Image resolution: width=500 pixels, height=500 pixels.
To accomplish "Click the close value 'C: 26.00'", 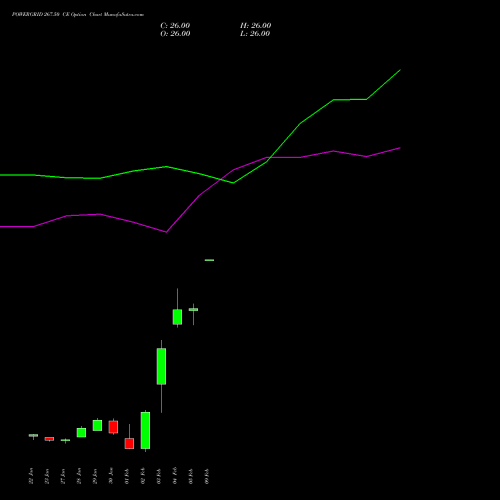I will [x=175, y=26].
